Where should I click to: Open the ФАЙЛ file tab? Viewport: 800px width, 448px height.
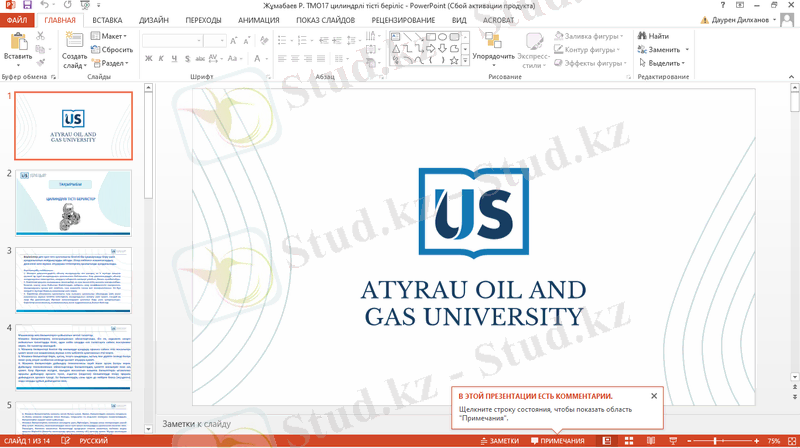coord(17,20)
